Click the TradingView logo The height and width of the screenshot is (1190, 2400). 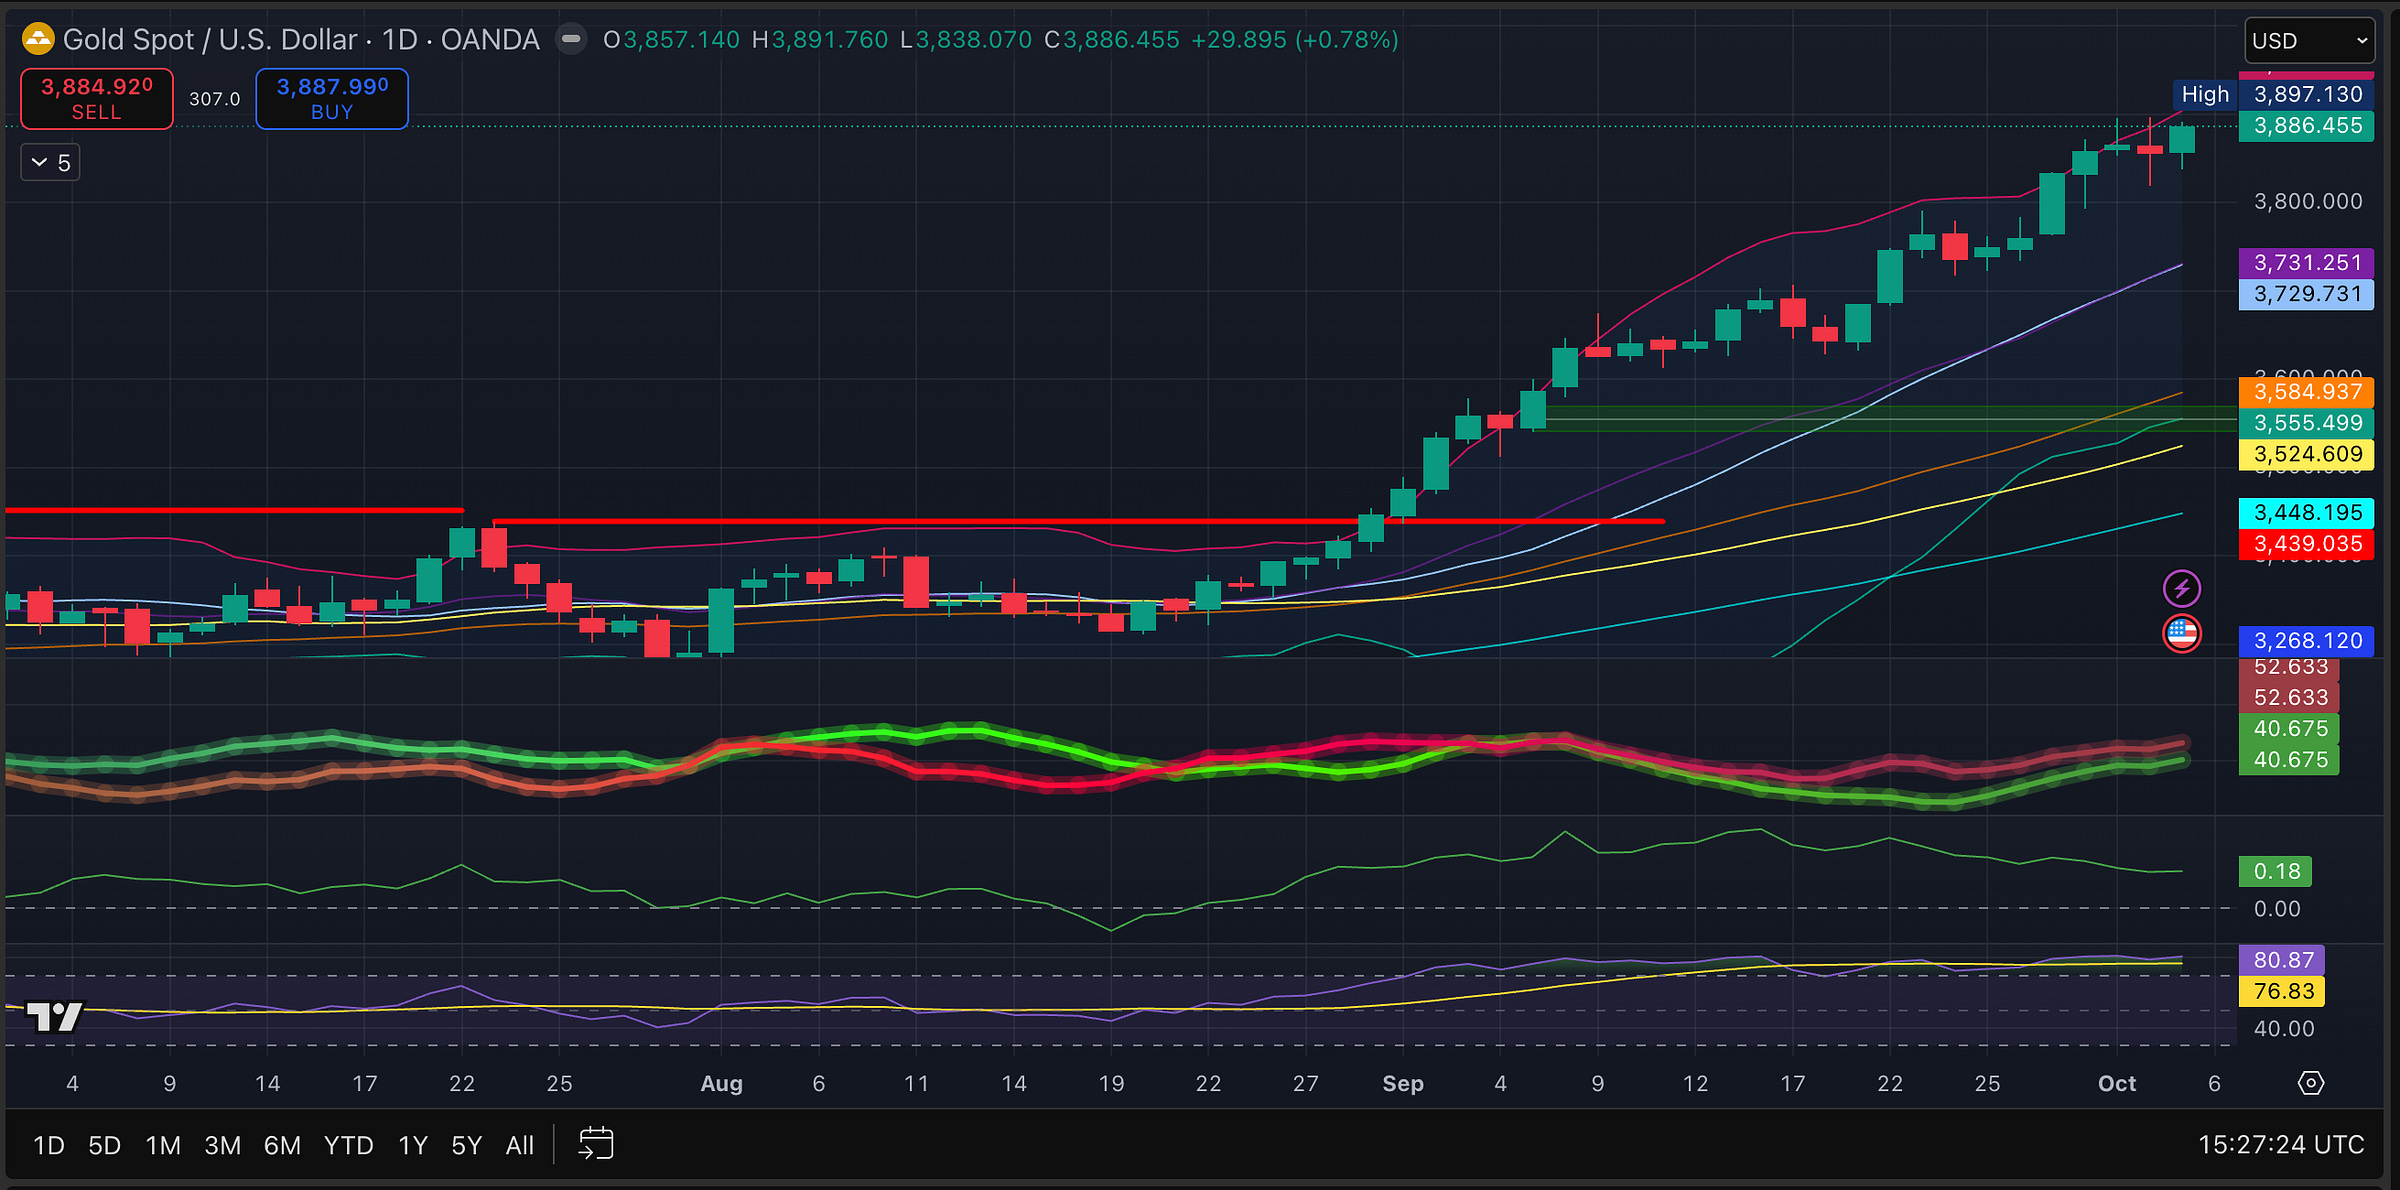(54, 1017)
